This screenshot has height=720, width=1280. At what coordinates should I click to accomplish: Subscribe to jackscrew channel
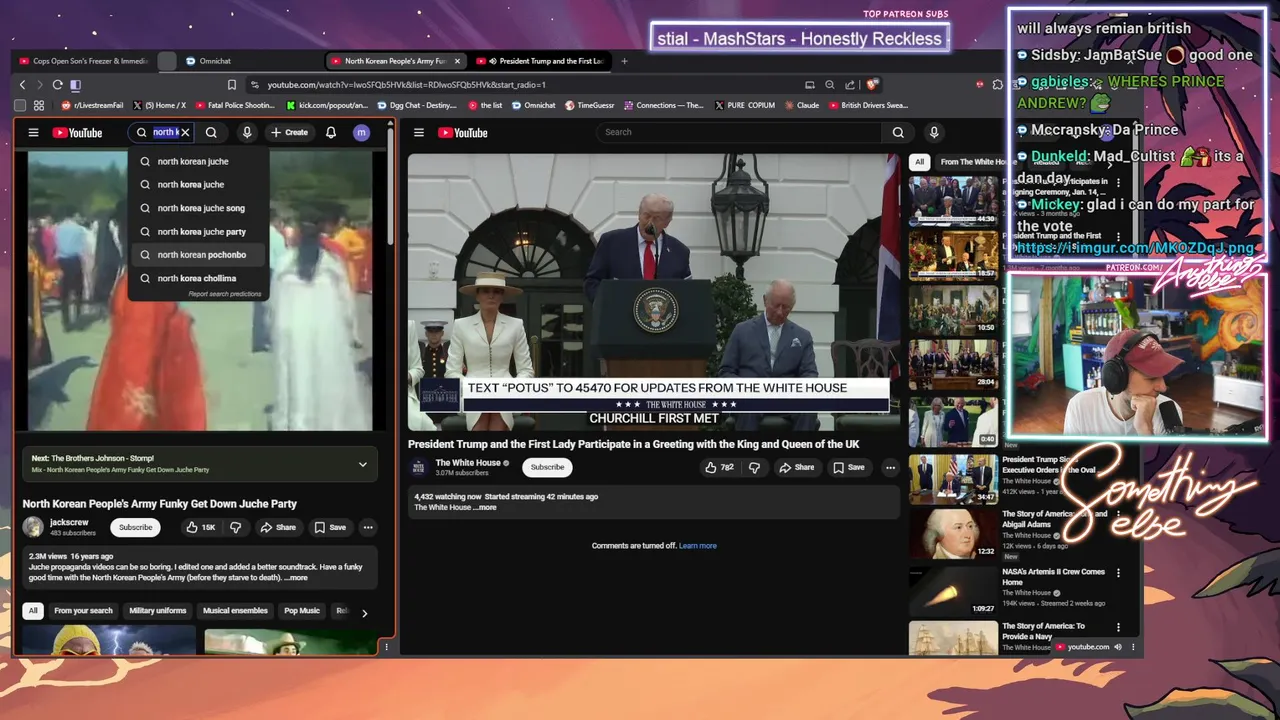click(x=136, y=527)
